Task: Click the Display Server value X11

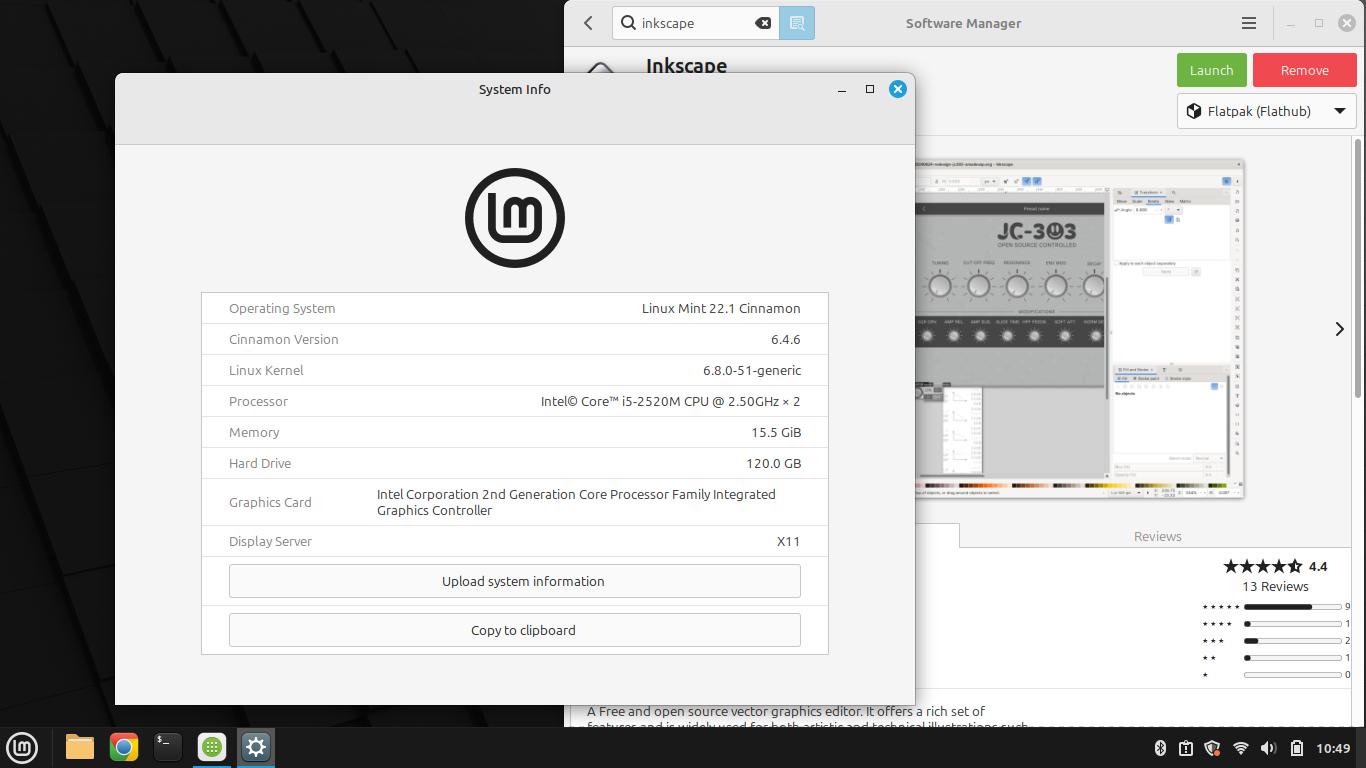Action: (788, 541)
